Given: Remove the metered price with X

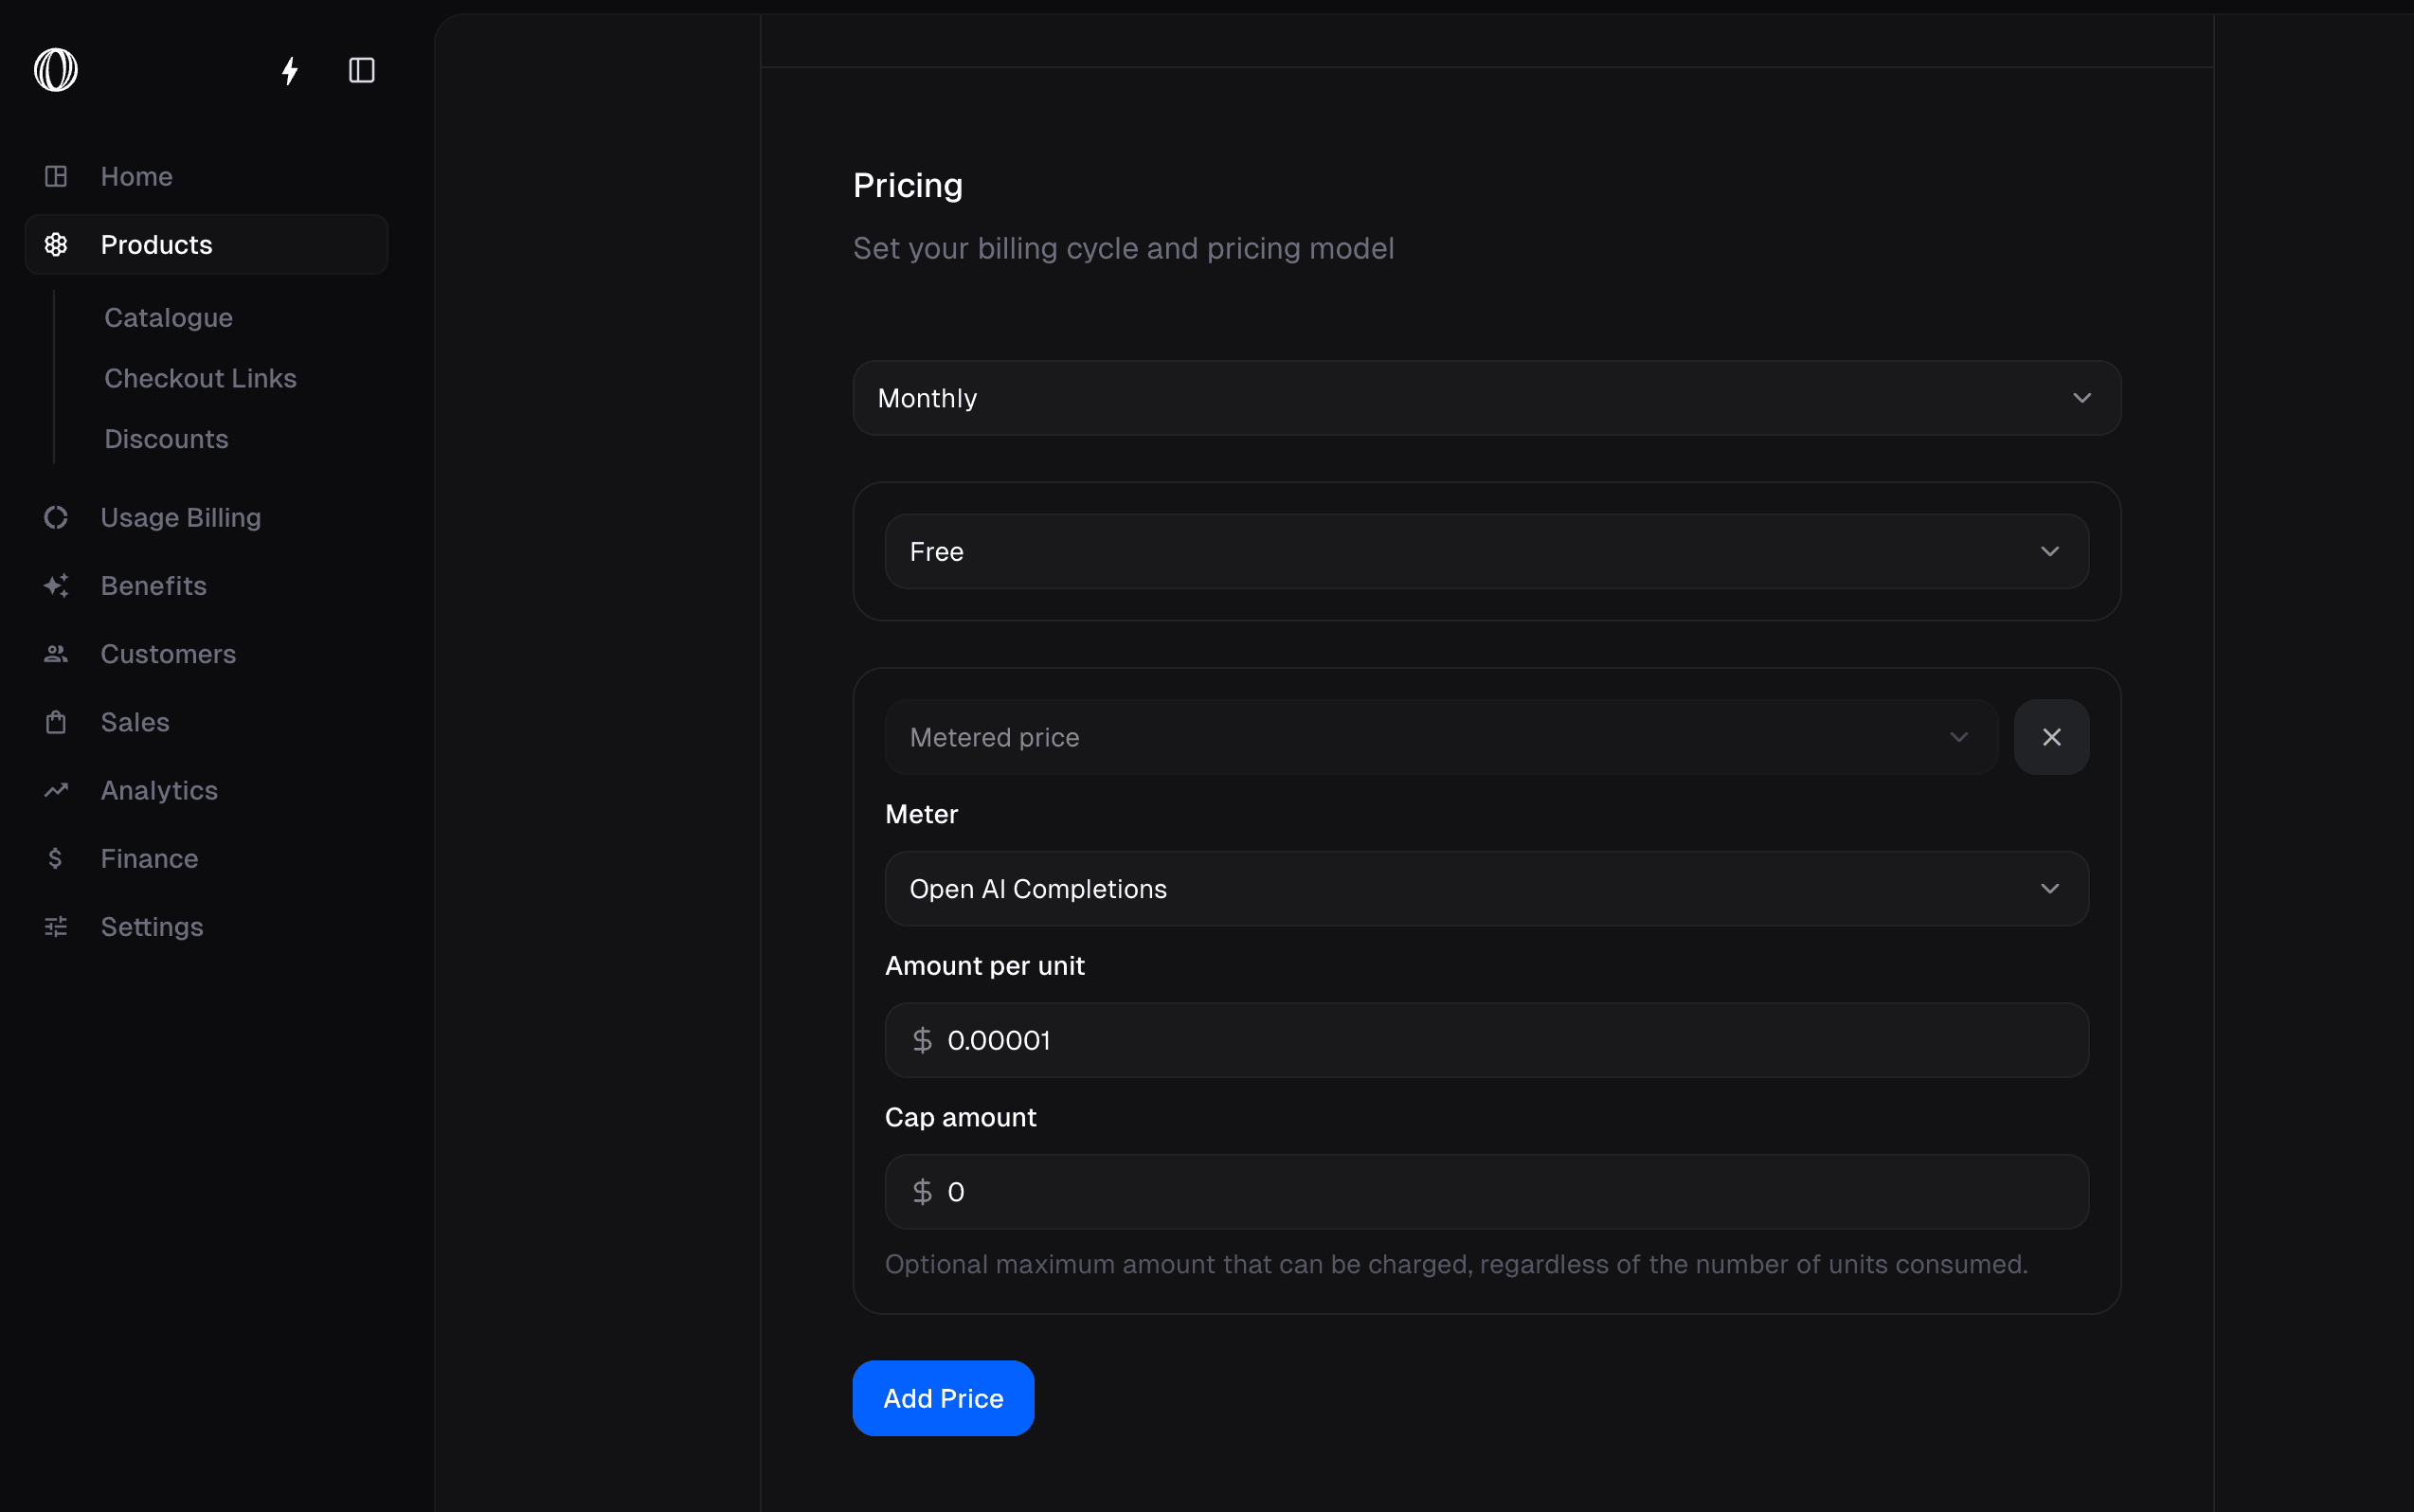Looking at the screenshot, I should point(2051,737).
